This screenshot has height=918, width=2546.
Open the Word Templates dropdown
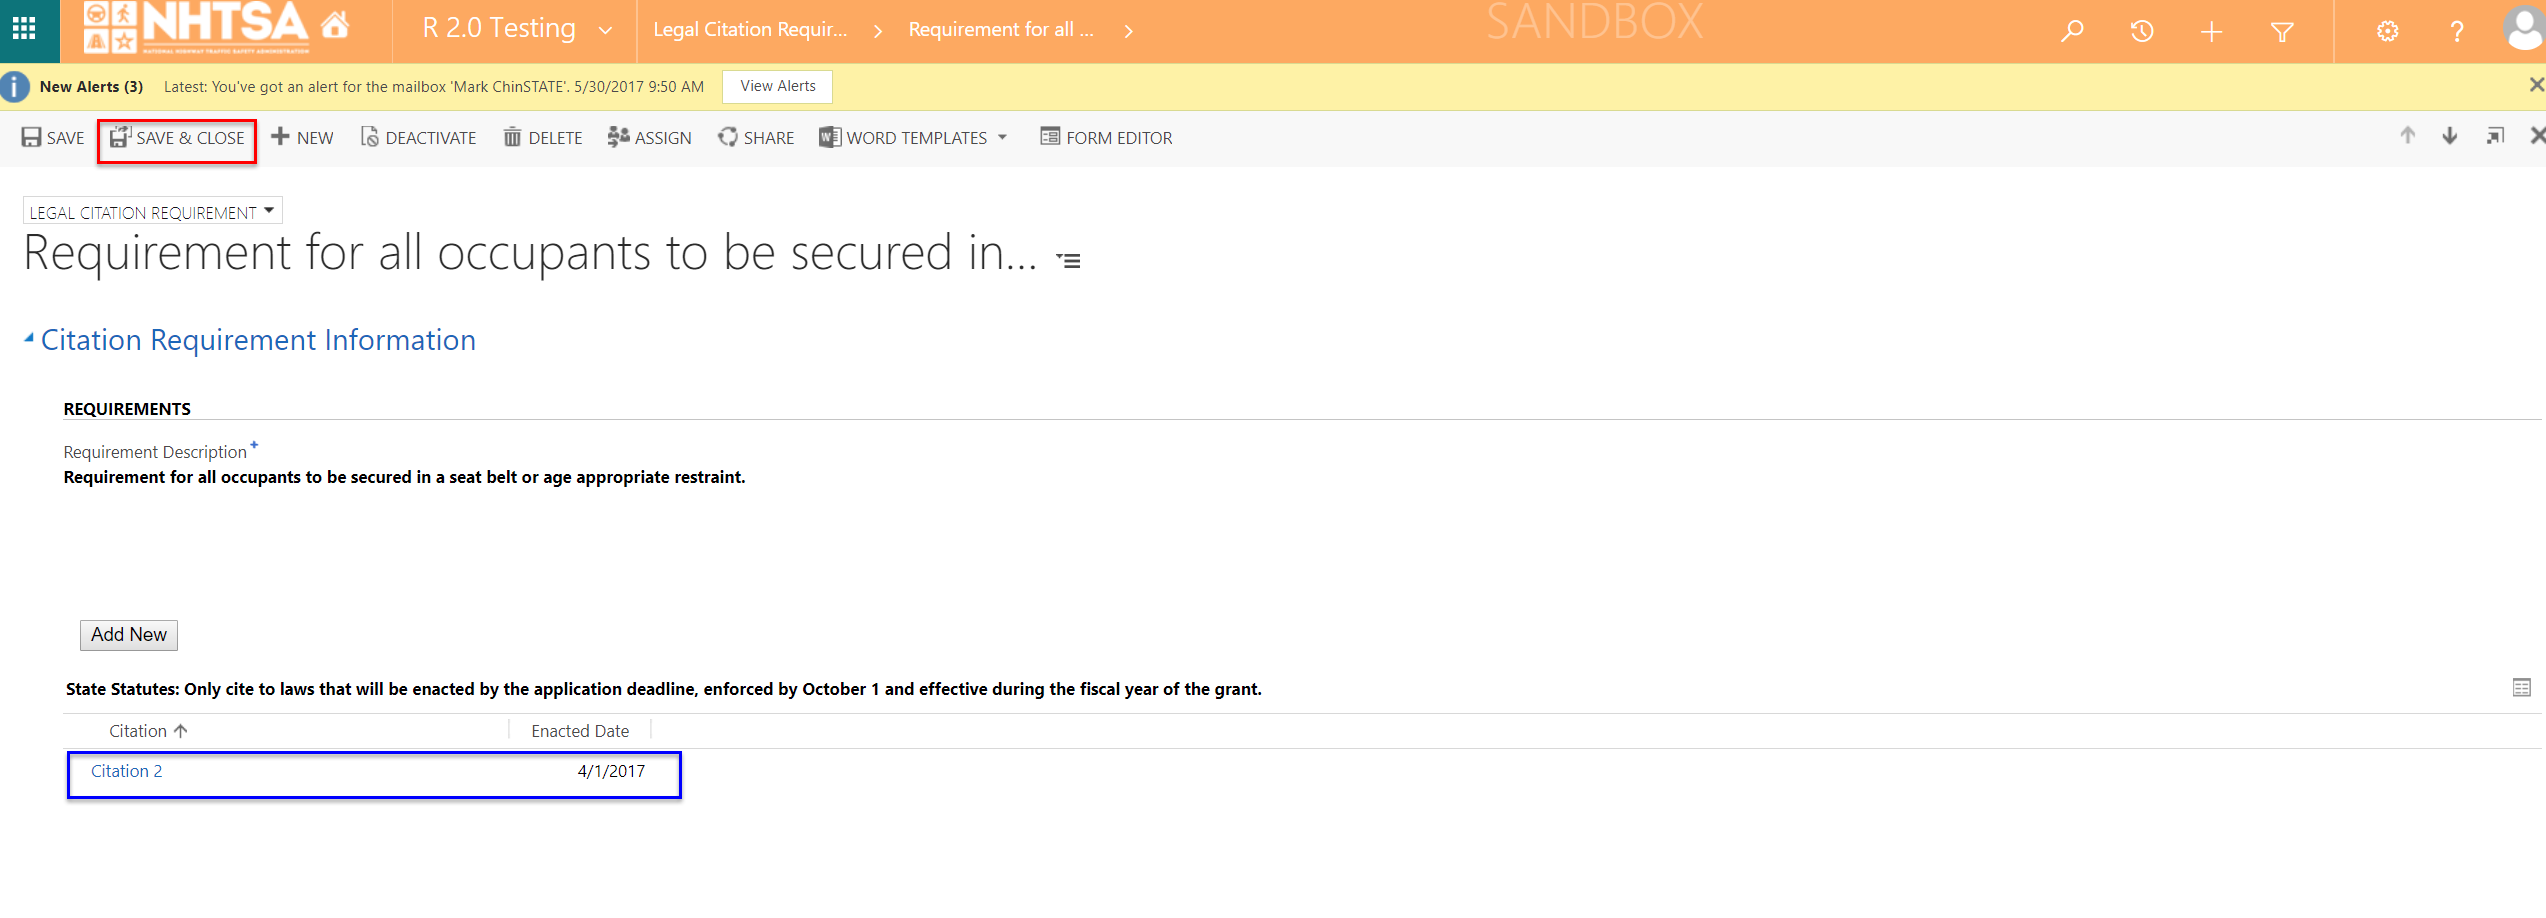pos(1002,138)
